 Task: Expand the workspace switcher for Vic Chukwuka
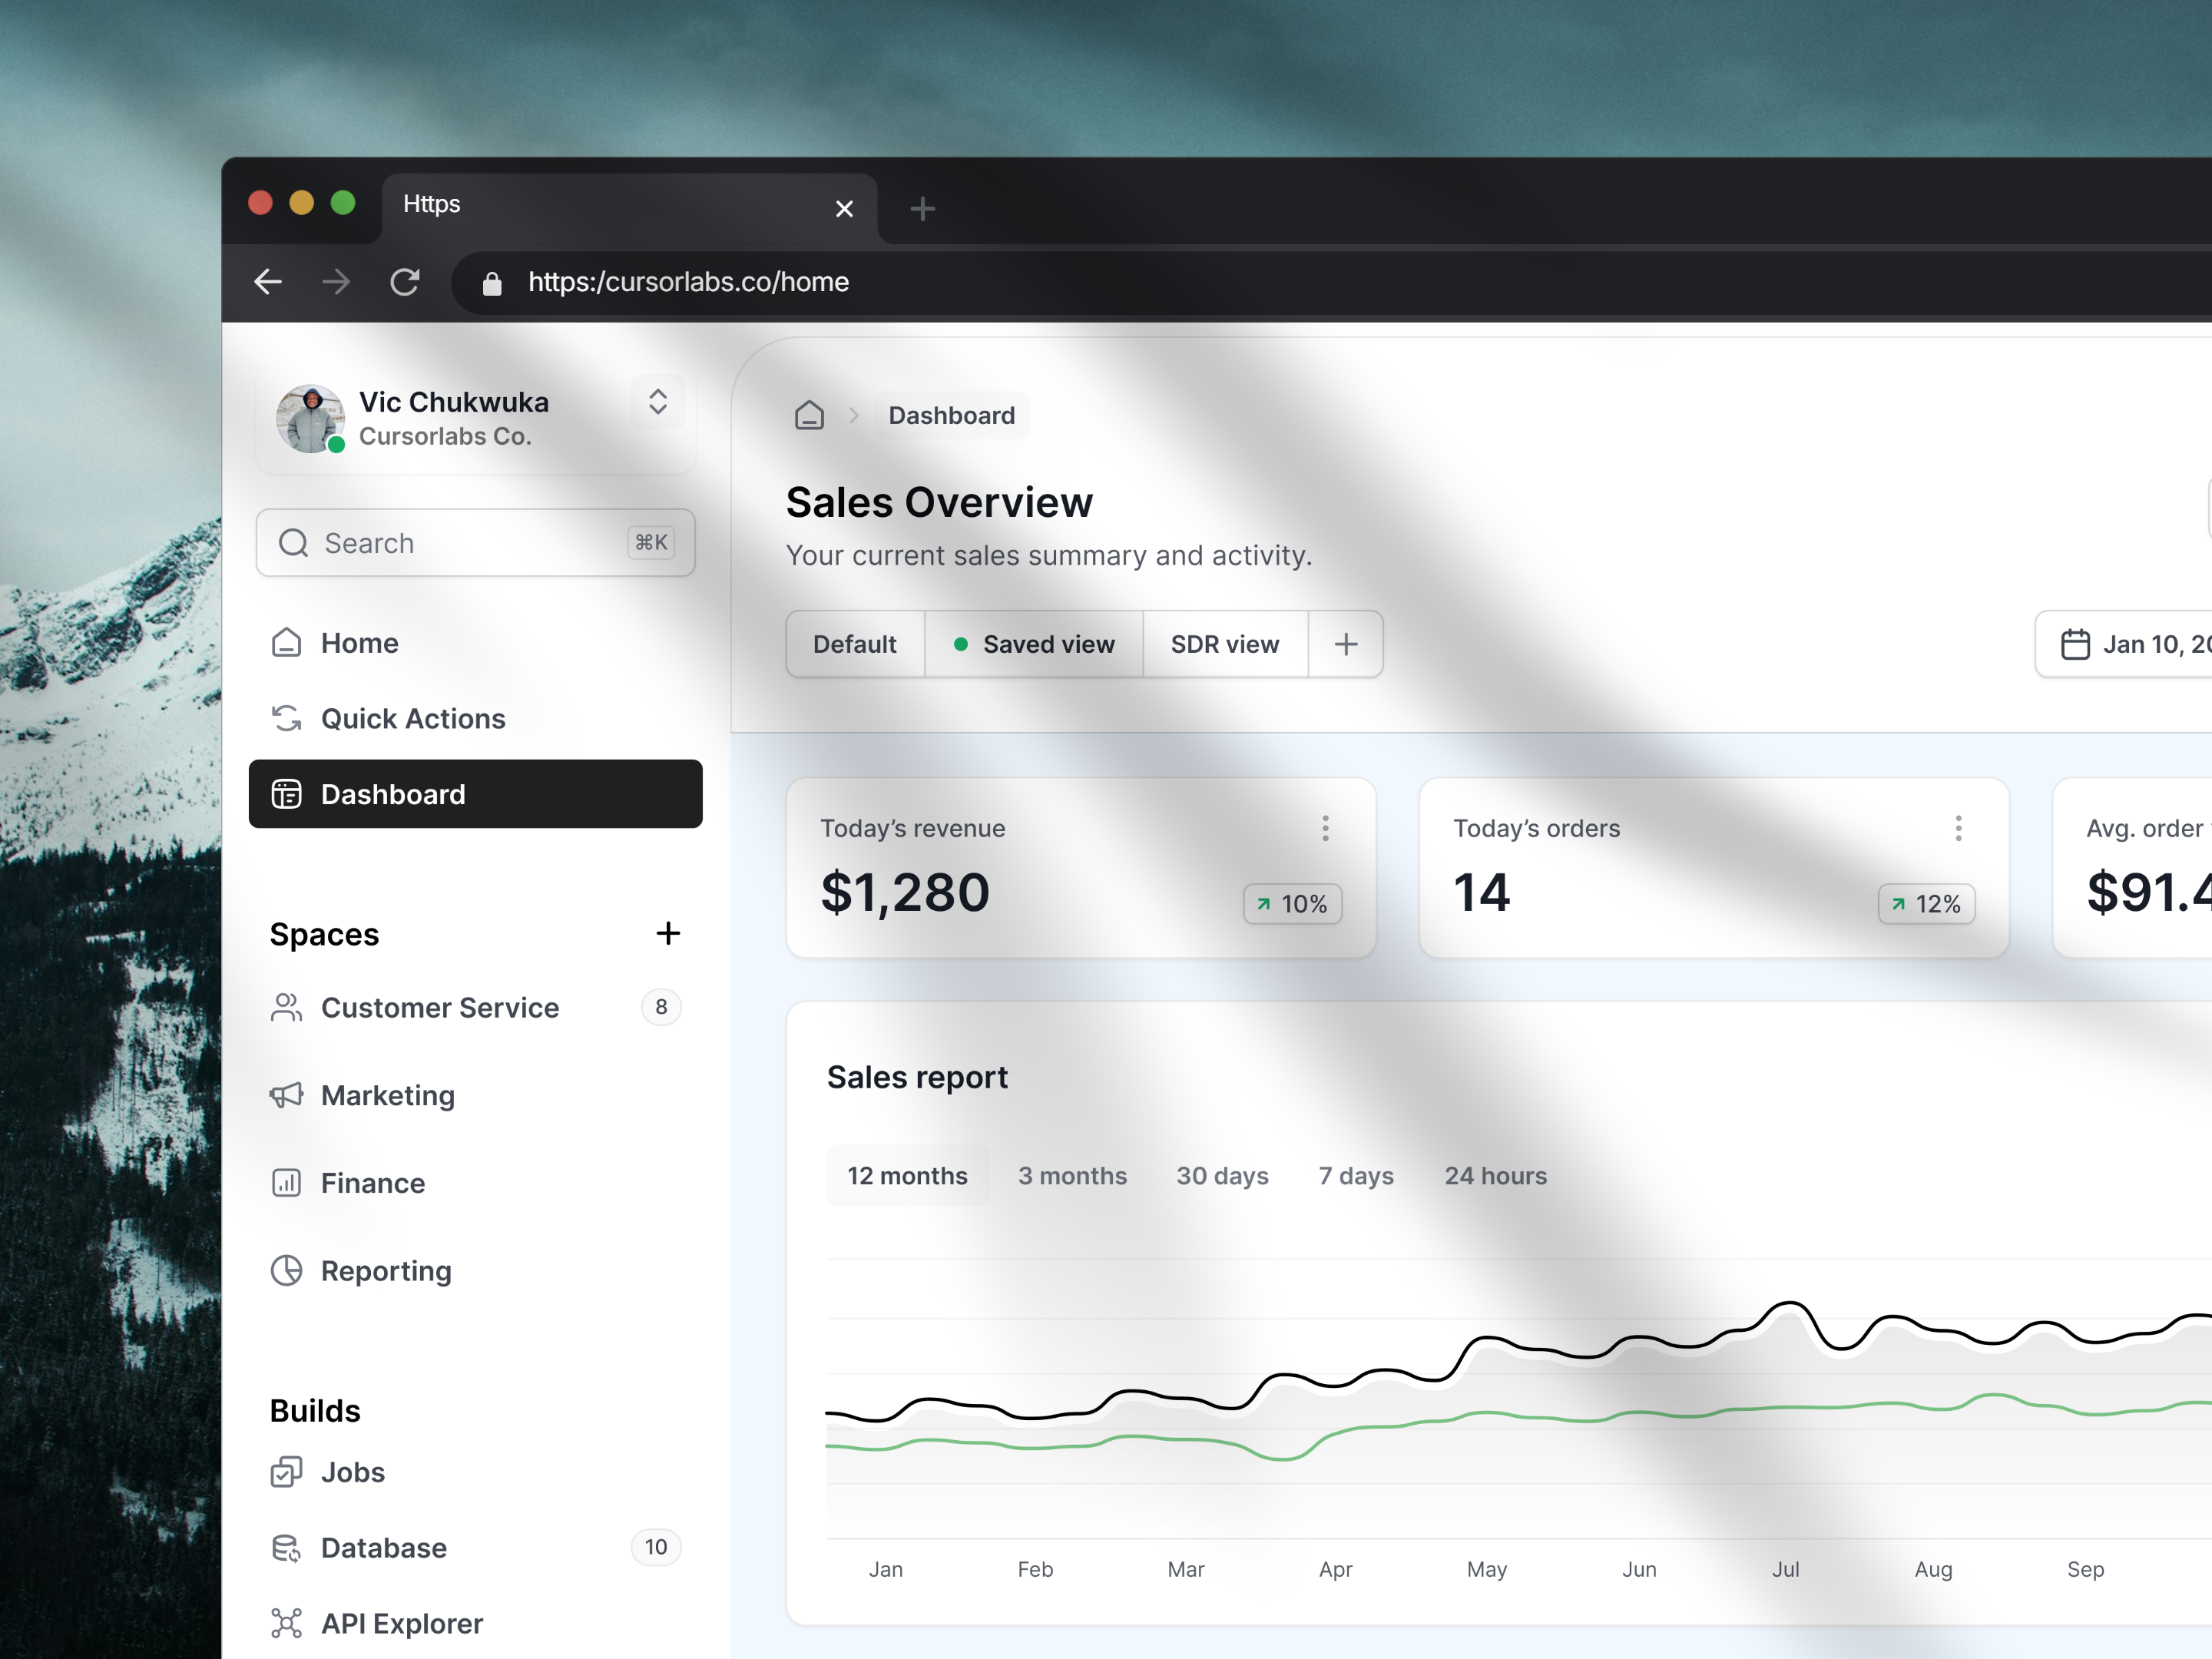coord(658,401)
